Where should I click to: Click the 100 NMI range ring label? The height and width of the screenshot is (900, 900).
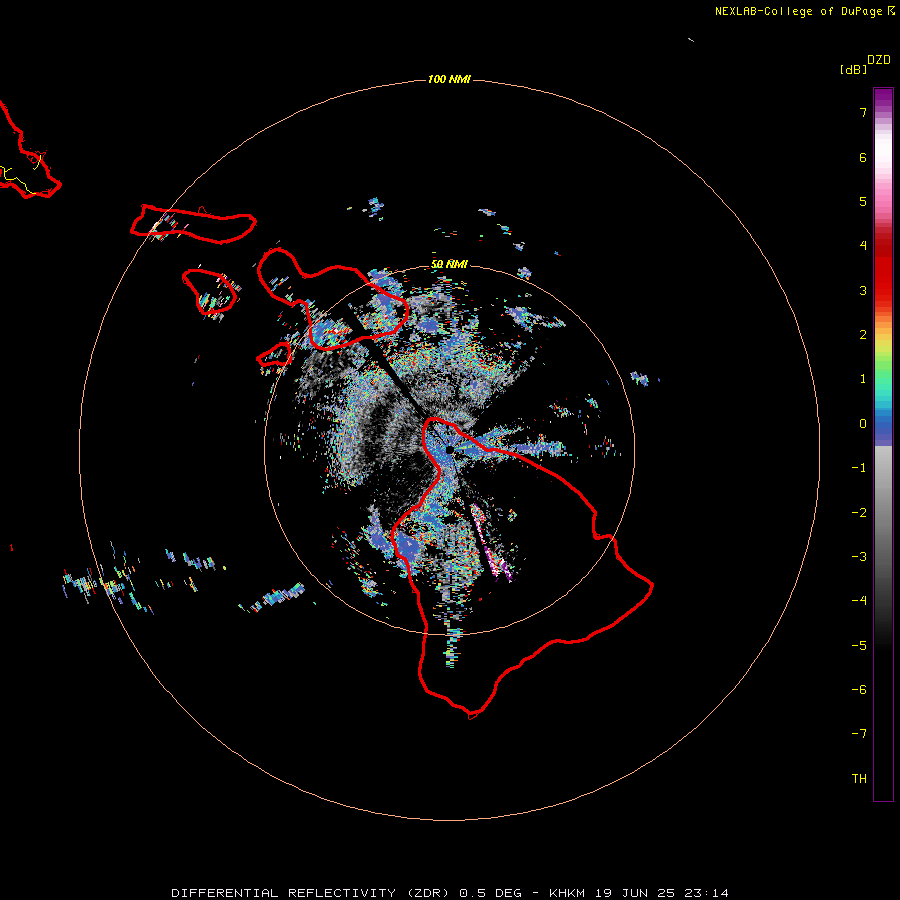(449, 79)
